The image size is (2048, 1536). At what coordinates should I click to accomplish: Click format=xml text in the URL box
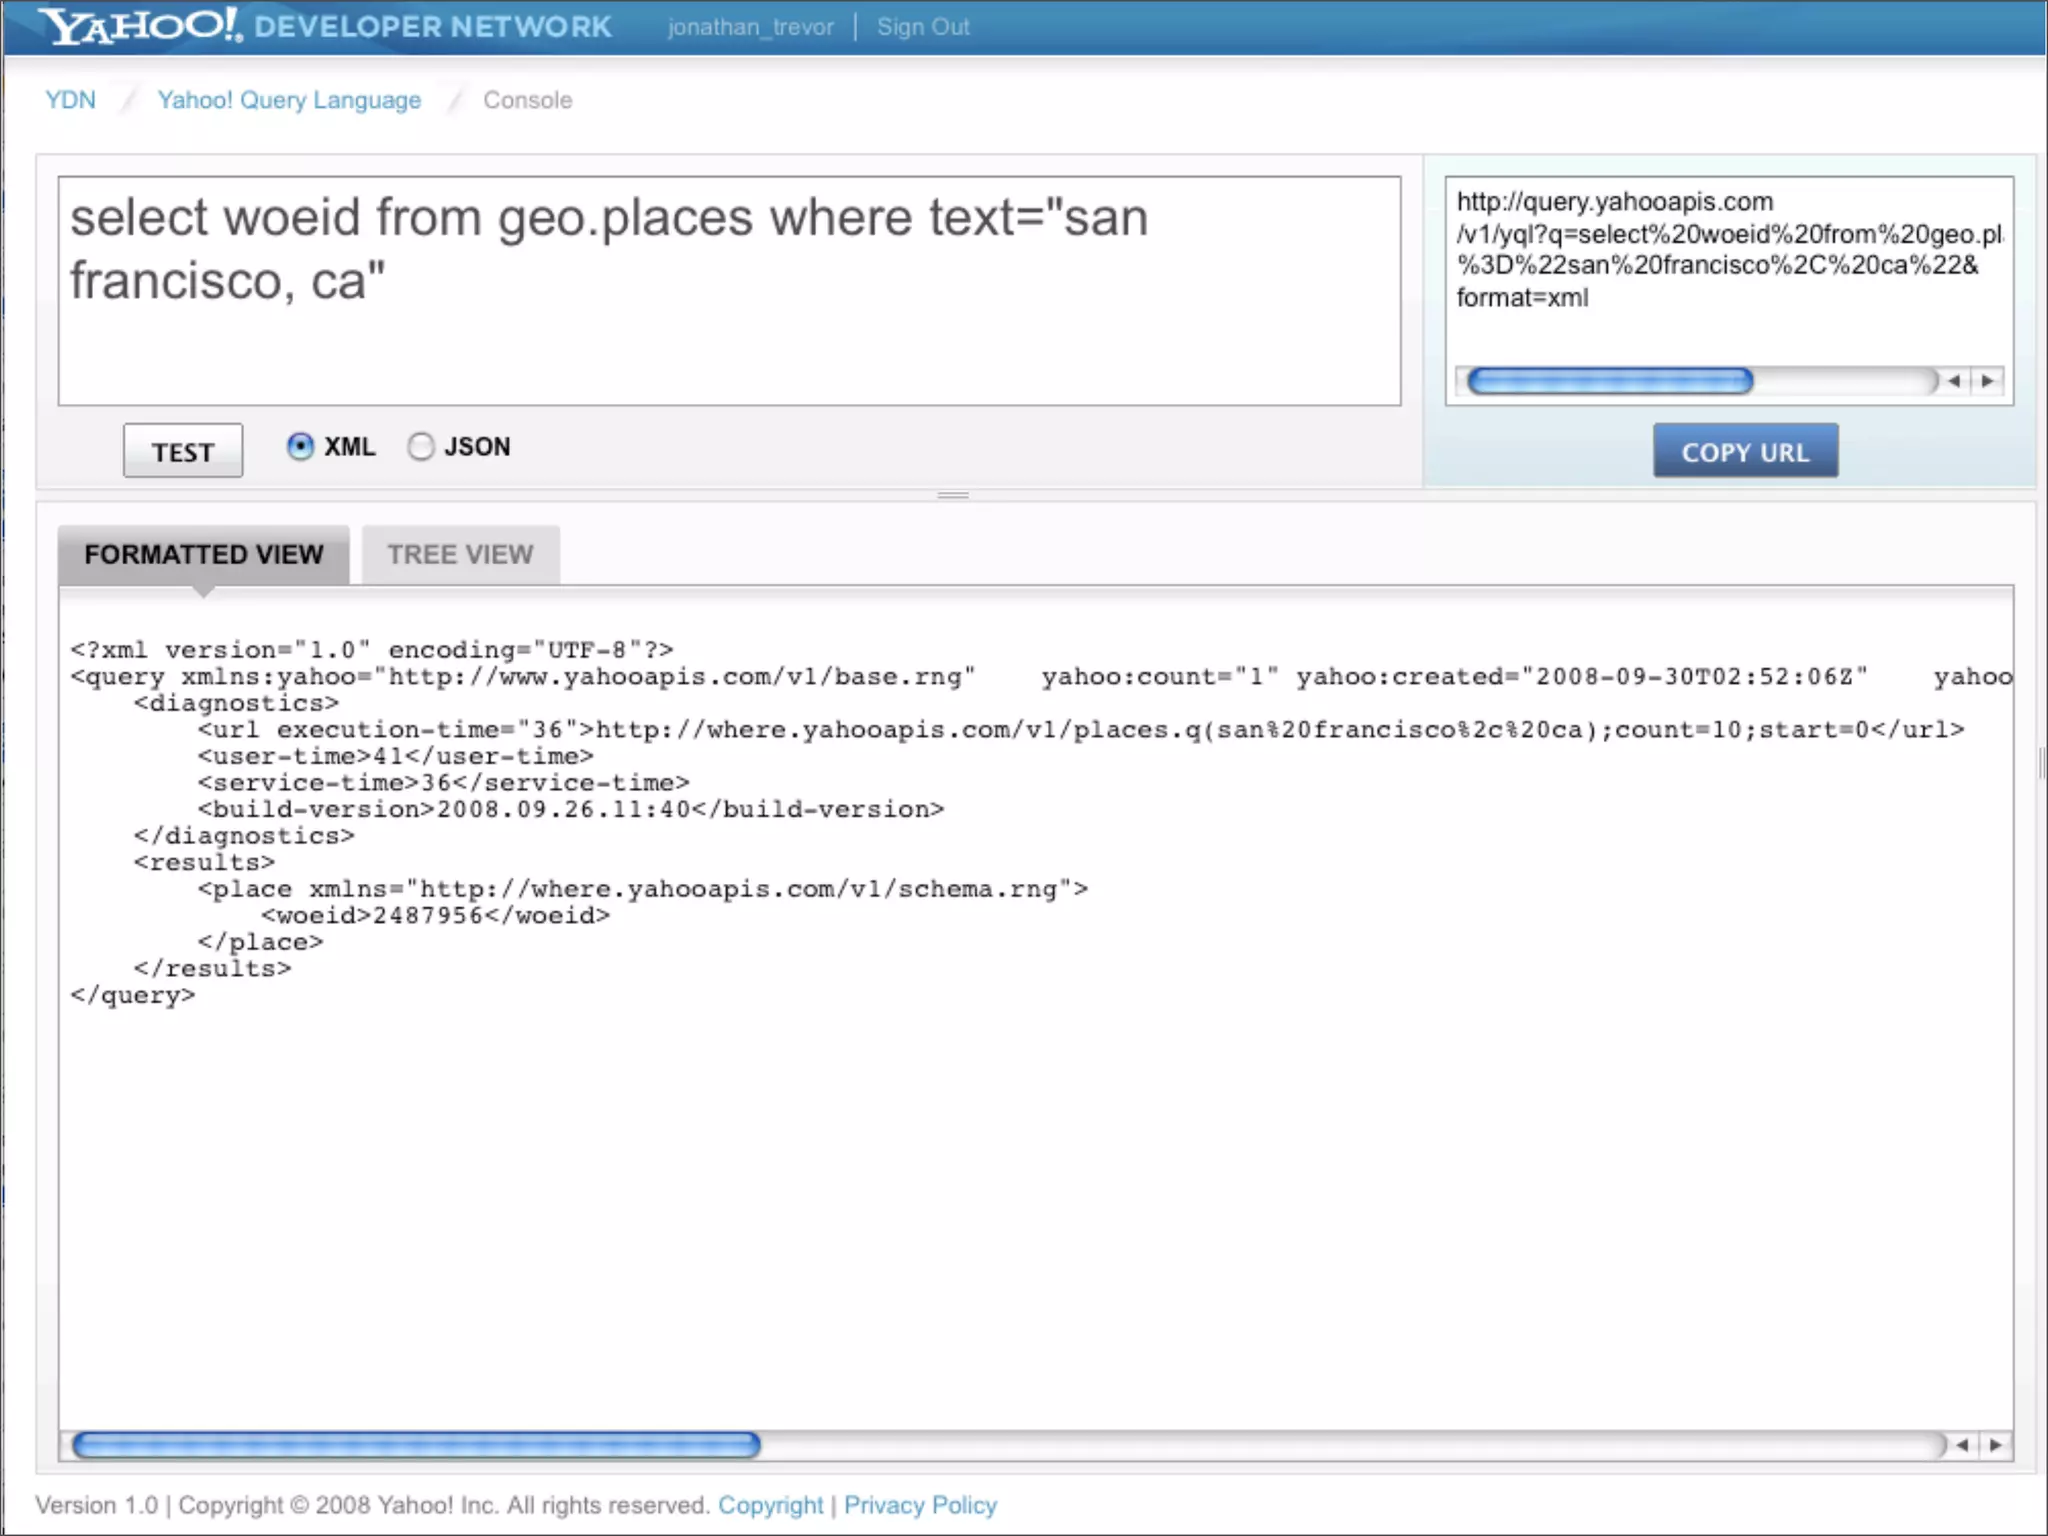pos(1522,298)
